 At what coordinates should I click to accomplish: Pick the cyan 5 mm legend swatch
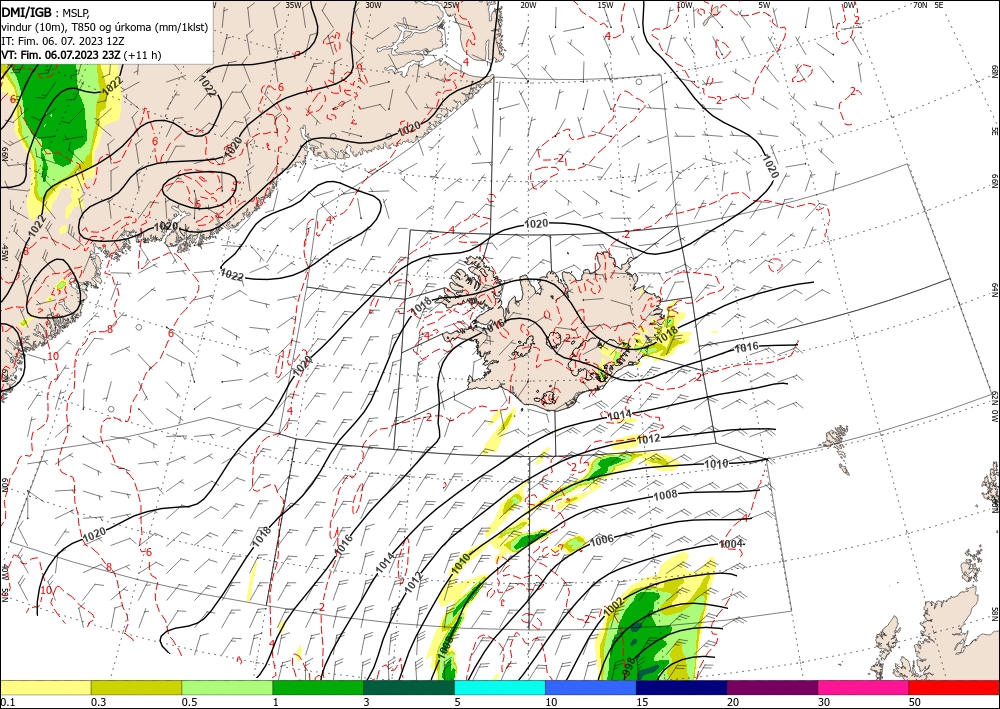coord(500,687)
